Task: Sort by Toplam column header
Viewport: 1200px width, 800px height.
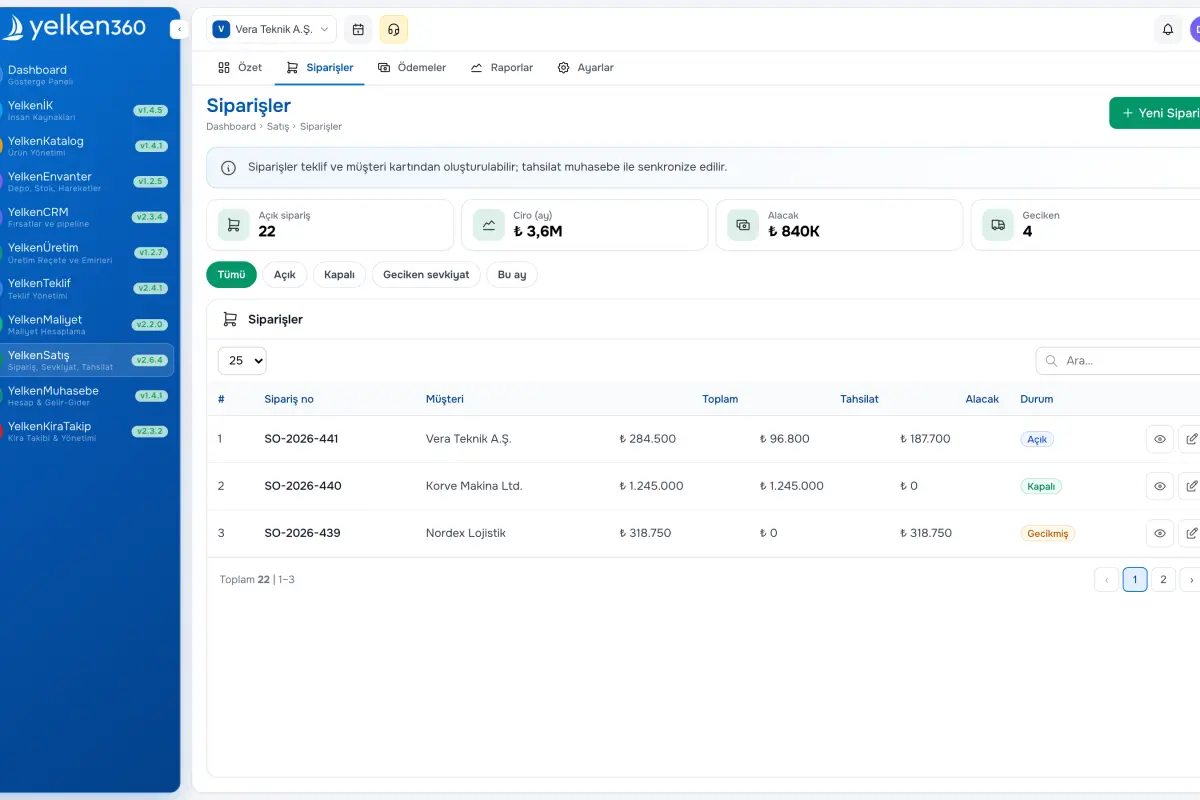Action: coord(720,399)
